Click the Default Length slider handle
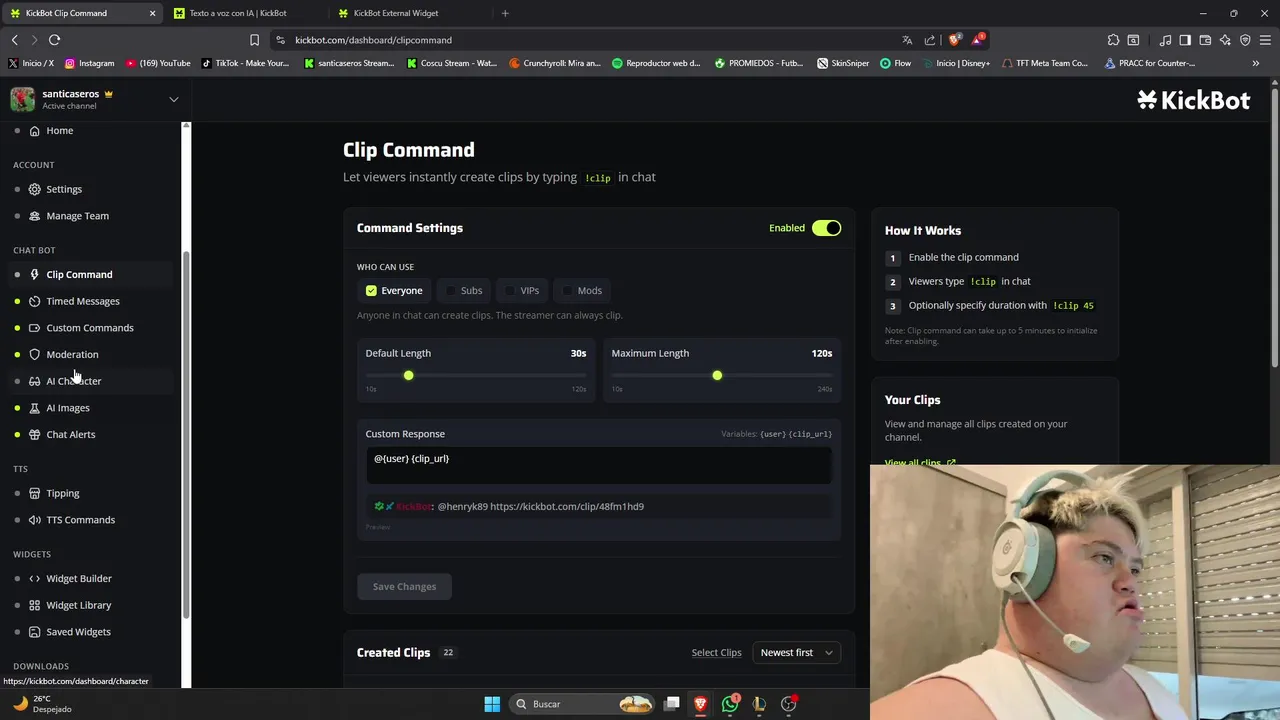Image resolution: width=1280 pixels, height=720 pixels. point(408,375)
